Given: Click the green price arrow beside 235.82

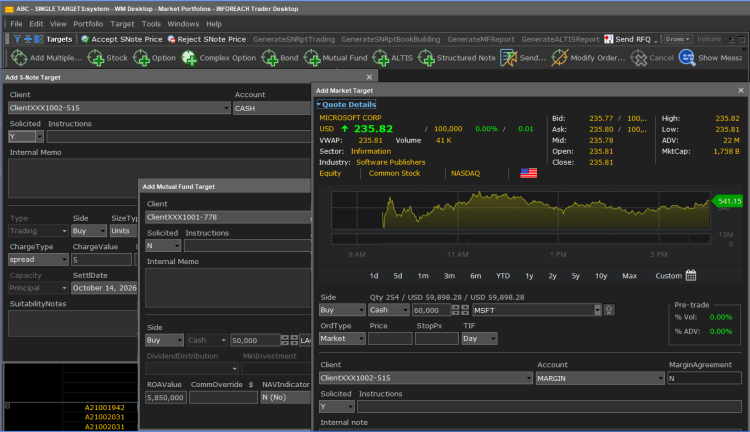Looking at the screenshot, I should pyautogui.click(x=344, y=129).
